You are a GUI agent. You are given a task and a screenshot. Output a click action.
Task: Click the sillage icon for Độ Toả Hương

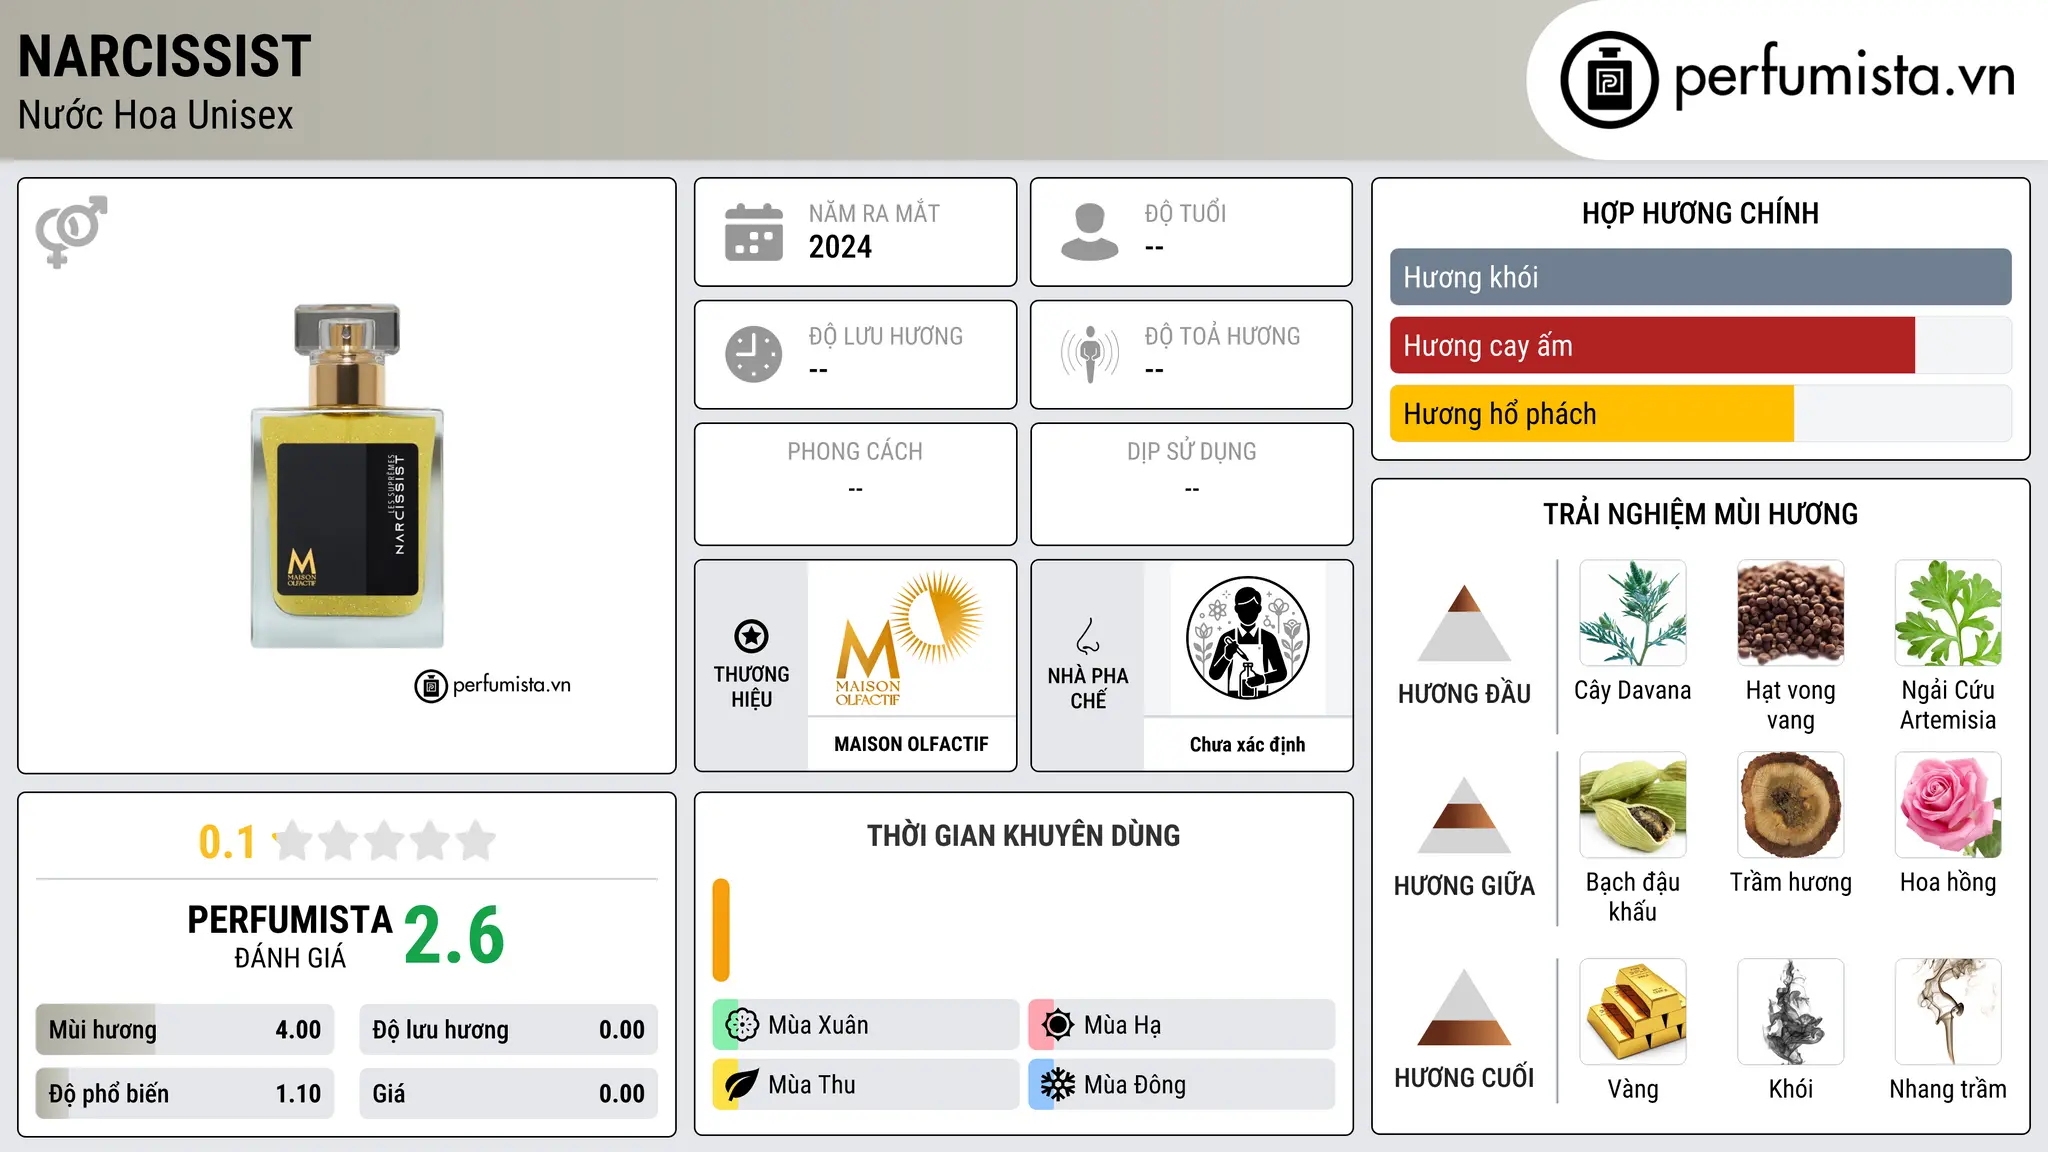(1090, 354)
